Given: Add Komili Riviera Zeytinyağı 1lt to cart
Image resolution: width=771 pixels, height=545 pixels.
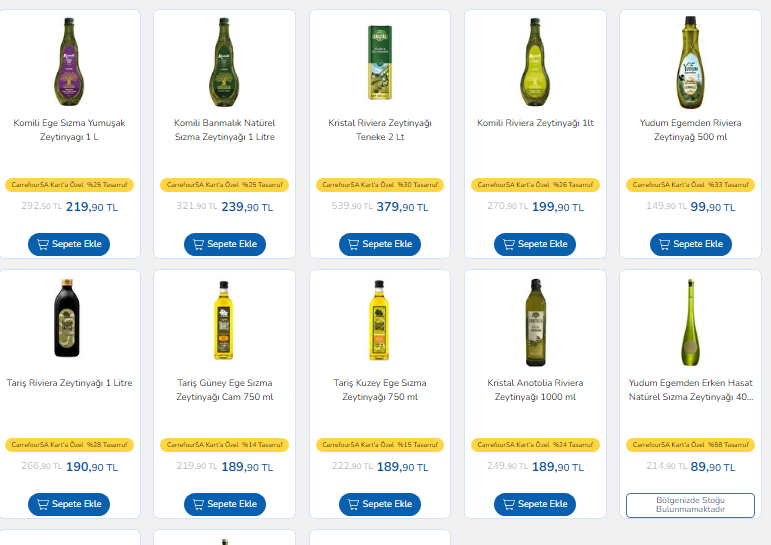Looking at the screenshot, I should tap(535, 244).
